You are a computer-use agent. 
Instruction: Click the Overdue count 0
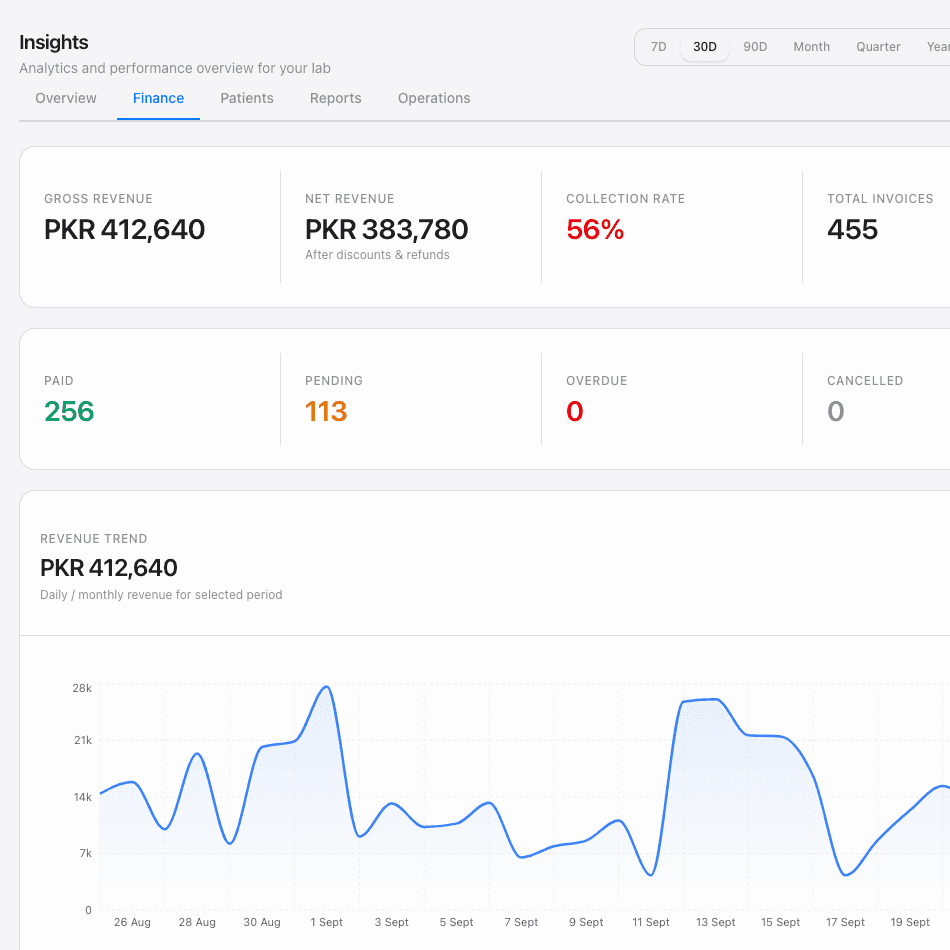(x=574, y=411)
